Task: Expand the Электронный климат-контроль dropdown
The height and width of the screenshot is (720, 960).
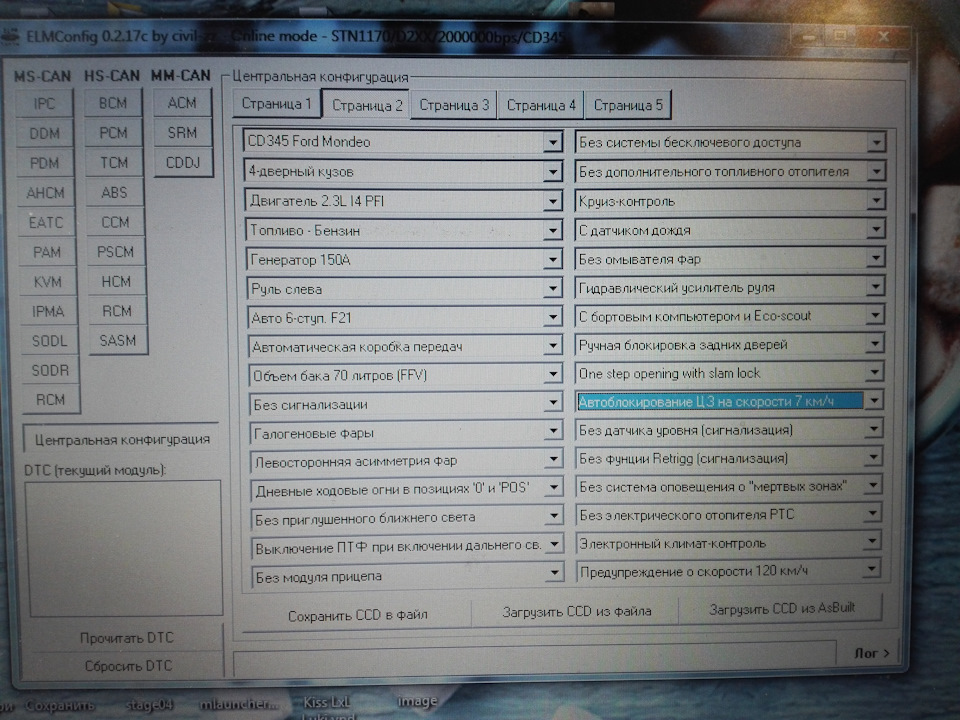Action: [872, 542]
